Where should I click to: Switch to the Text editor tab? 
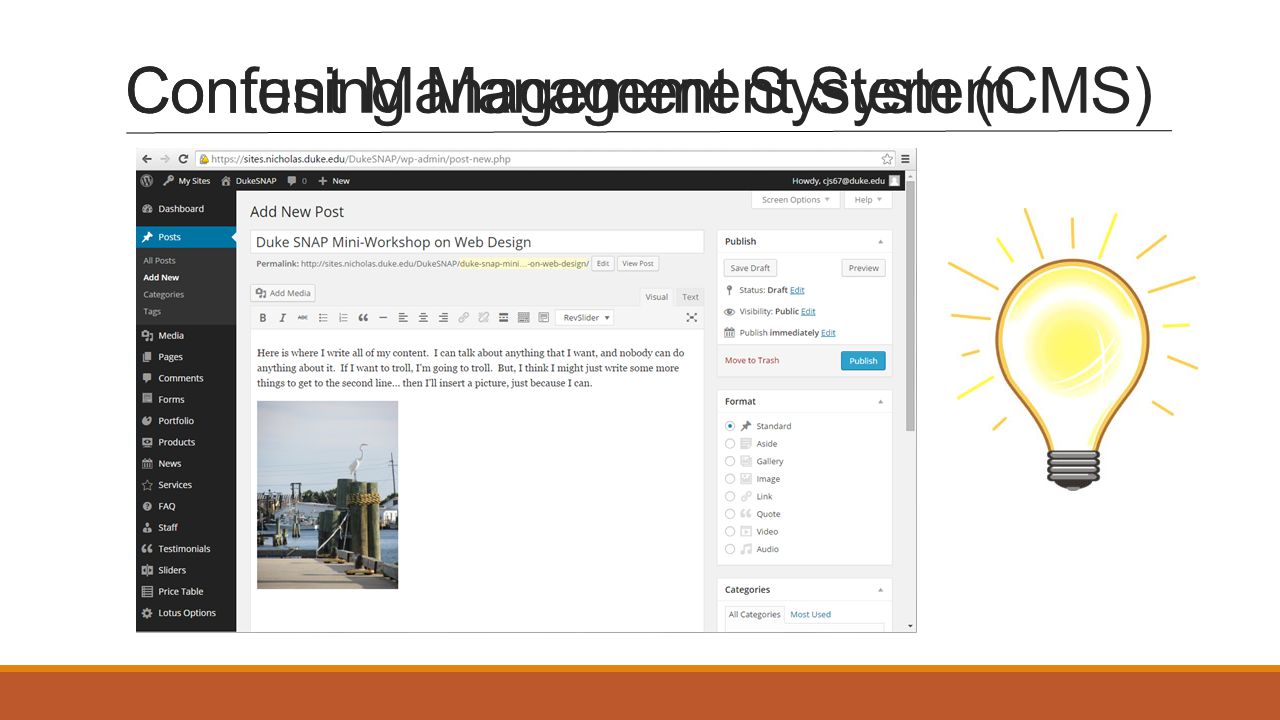pos(690,297)
